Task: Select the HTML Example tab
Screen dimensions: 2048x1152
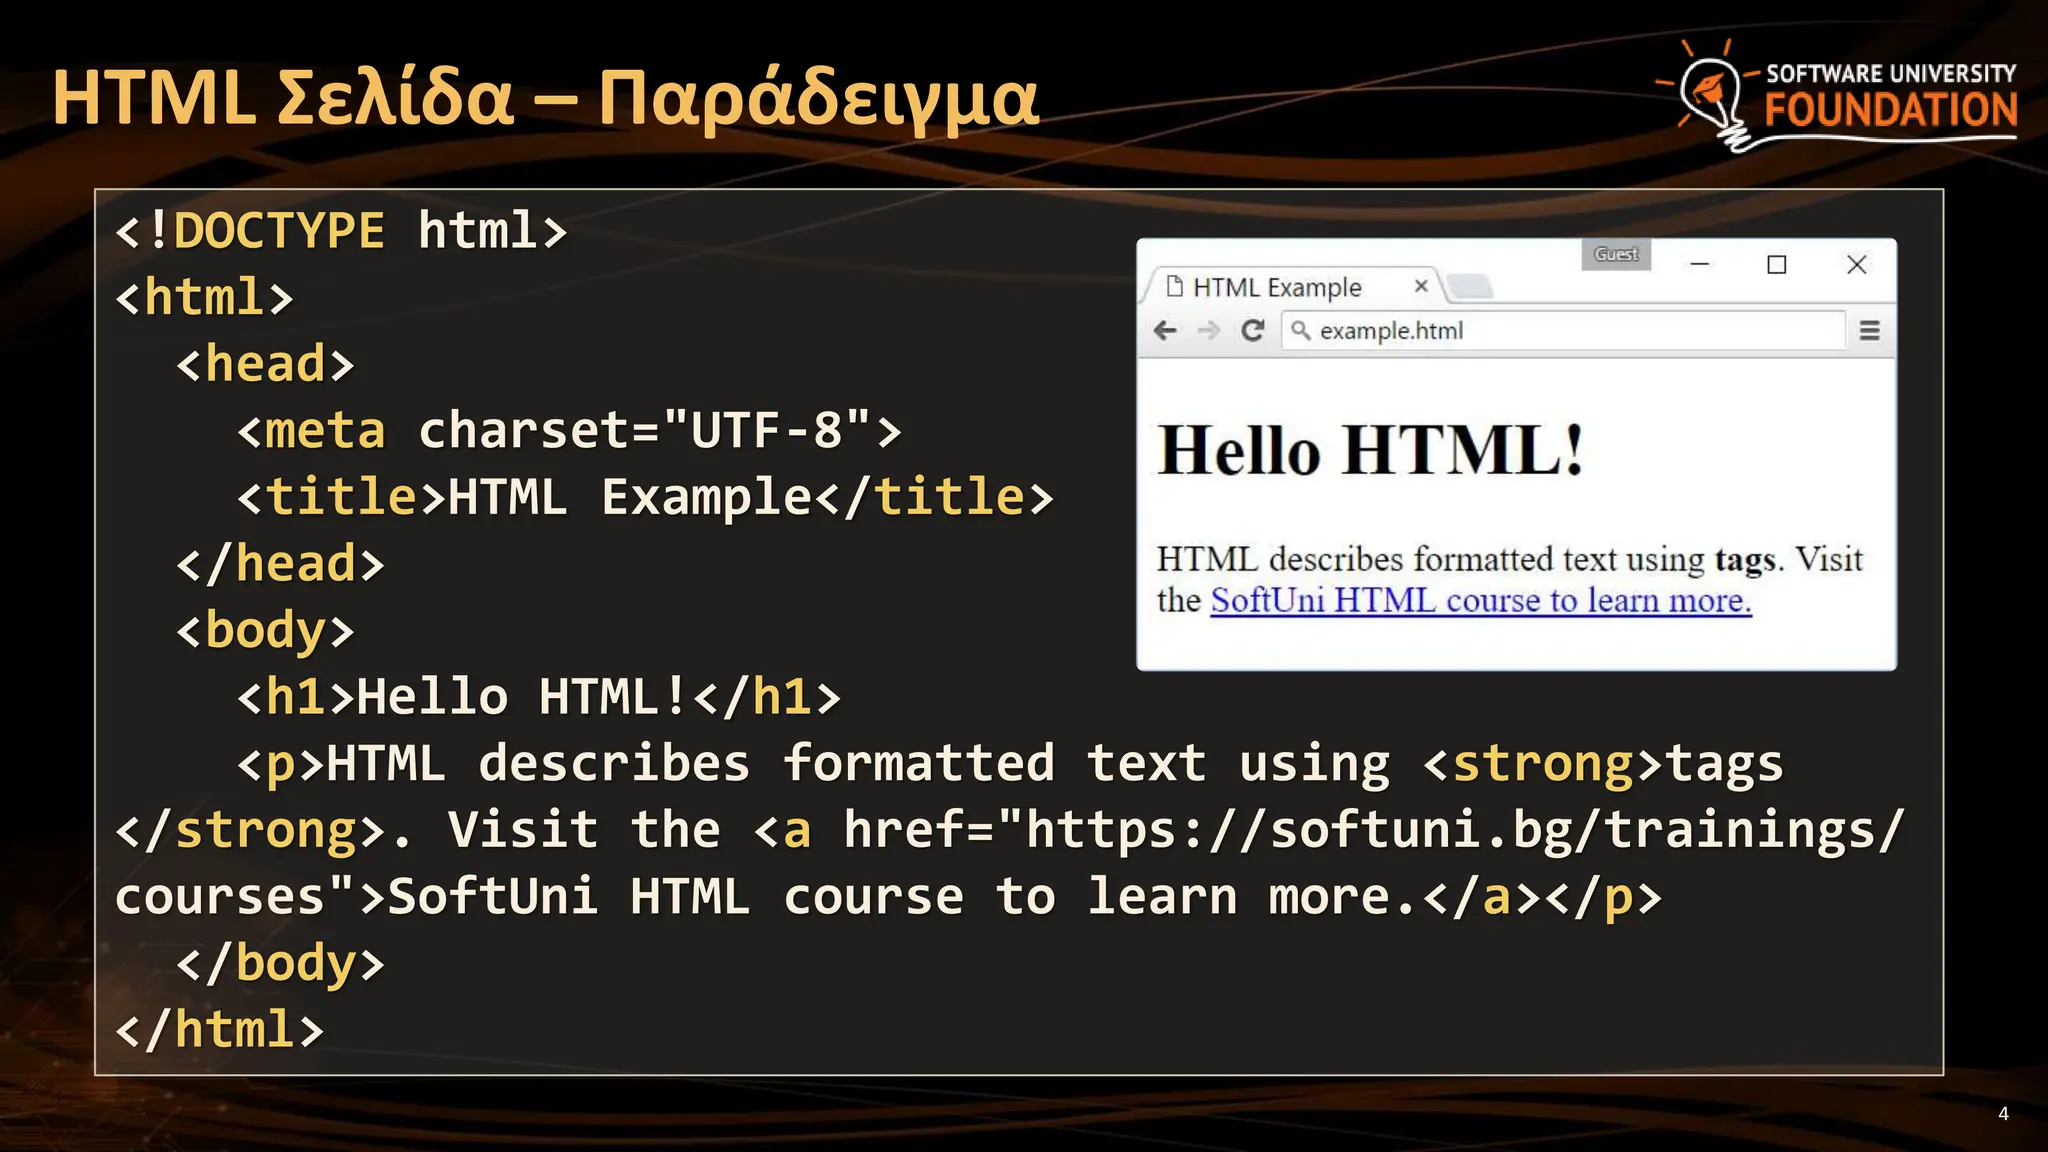Action: click(1292, 287)
